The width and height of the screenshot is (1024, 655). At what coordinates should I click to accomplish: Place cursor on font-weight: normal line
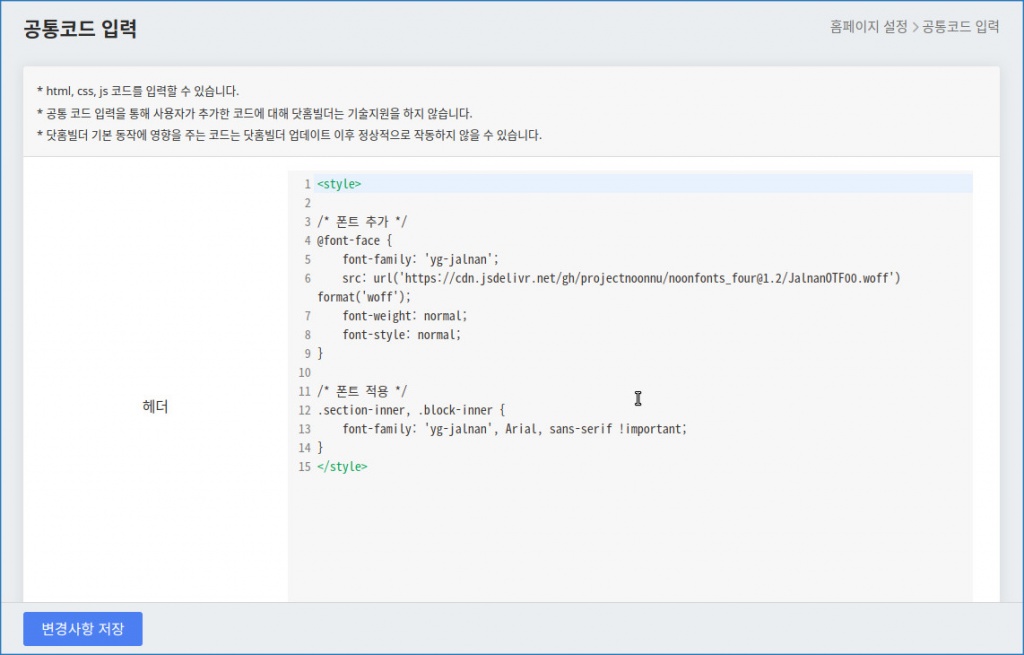404,316
